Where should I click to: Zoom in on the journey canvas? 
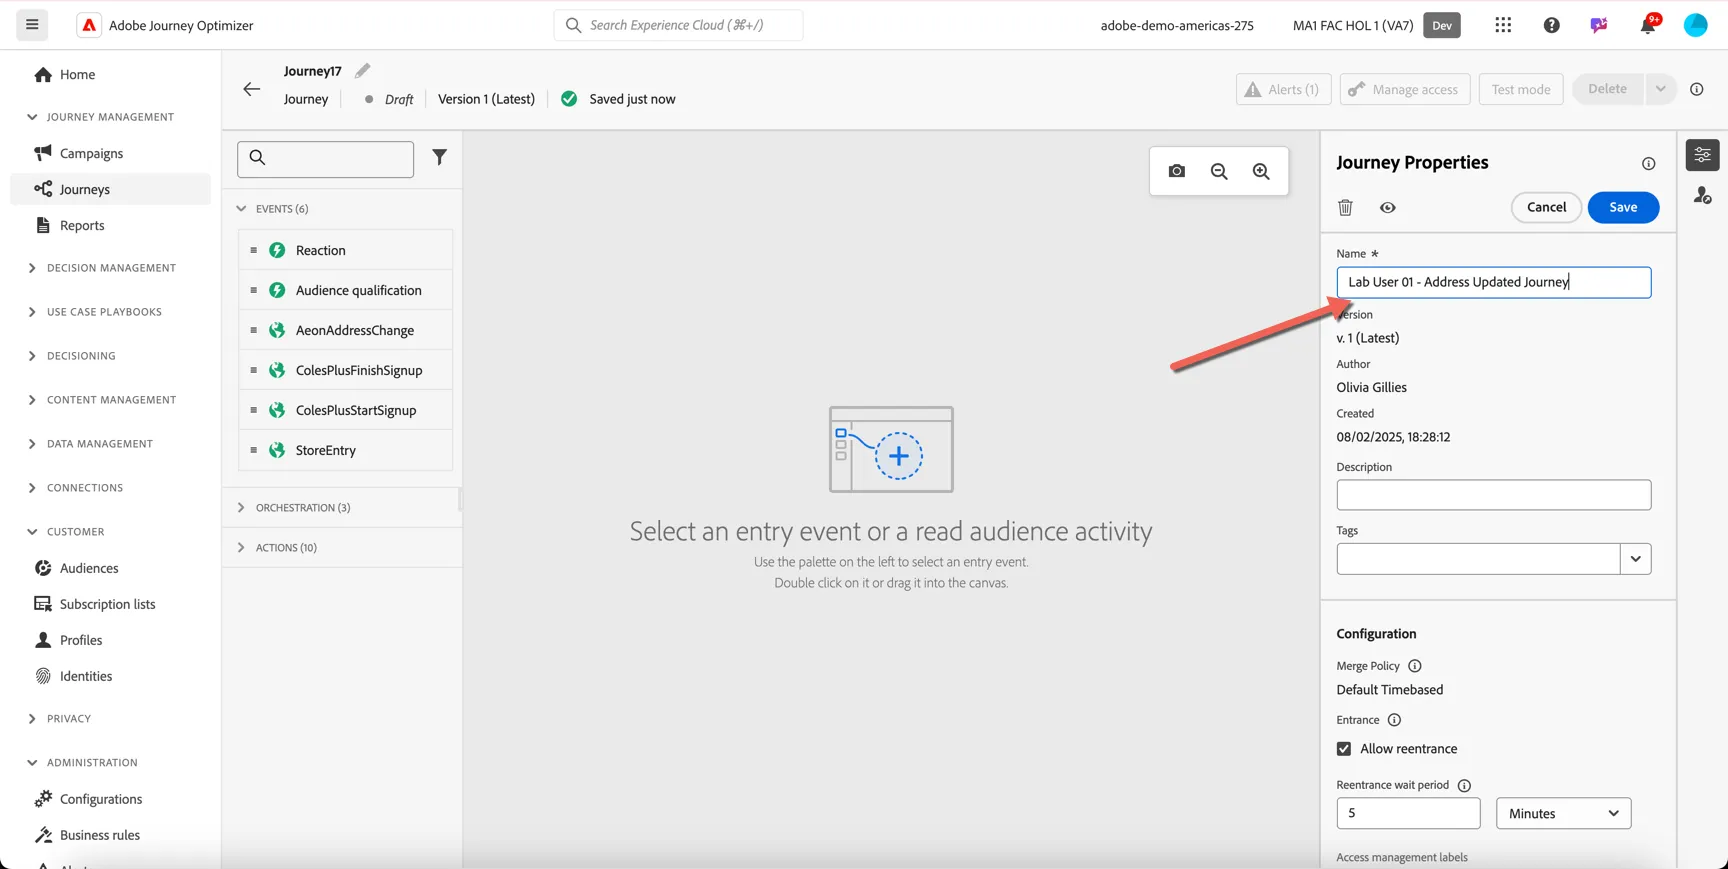[1261, 171]
